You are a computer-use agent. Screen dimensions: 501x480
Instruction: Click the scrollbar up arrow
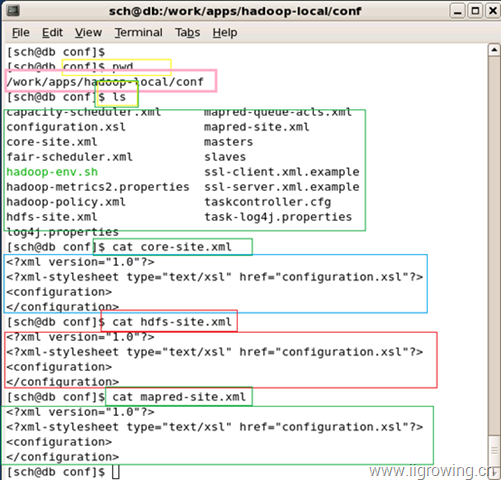click(494, 50)
